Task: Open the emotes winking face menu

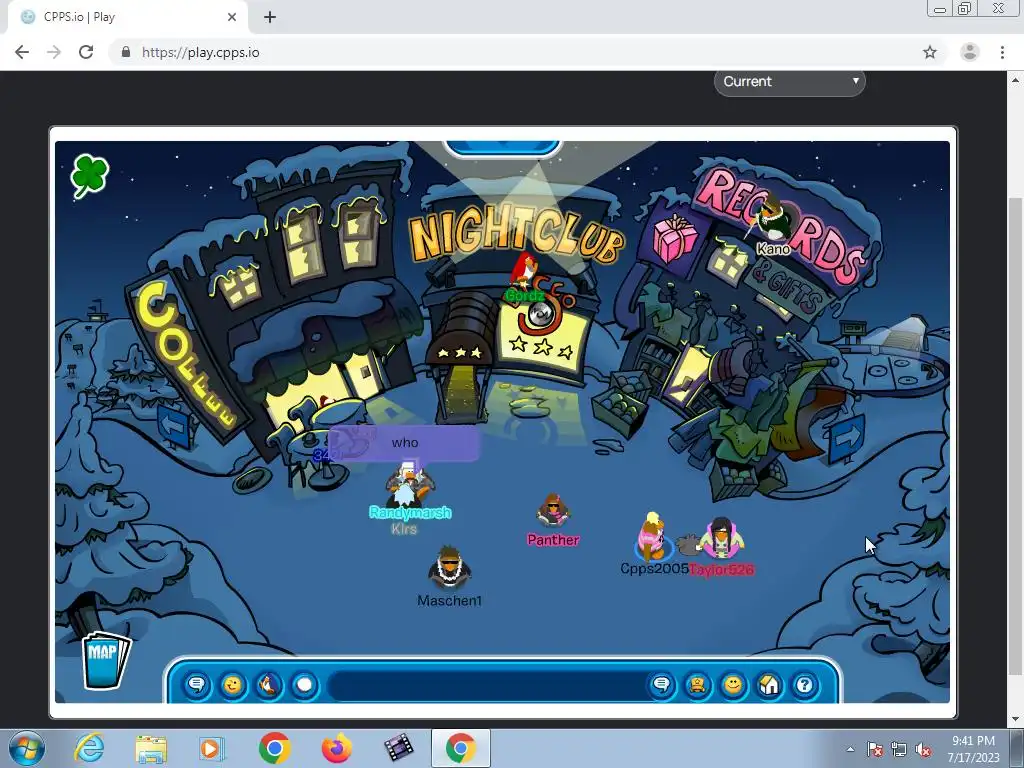Action: [x=232, y=685]
